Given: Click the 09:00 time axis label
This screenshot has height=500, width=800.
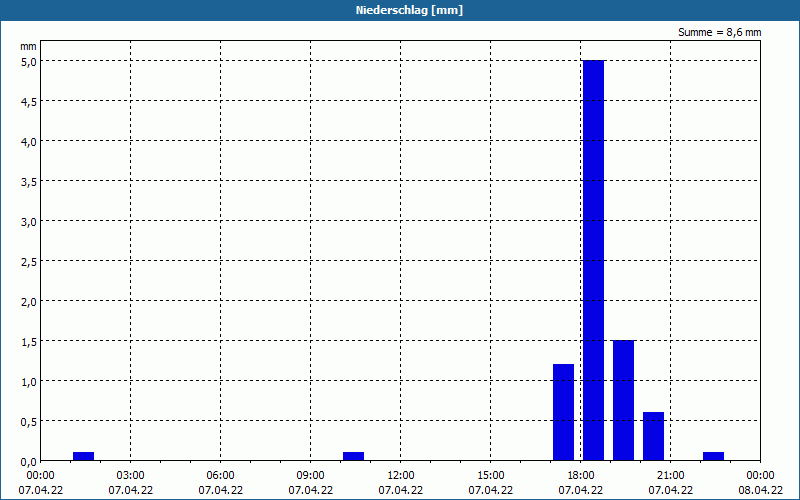Looking at the screenshot, I should pyautogui.click(x=311, y=476).
